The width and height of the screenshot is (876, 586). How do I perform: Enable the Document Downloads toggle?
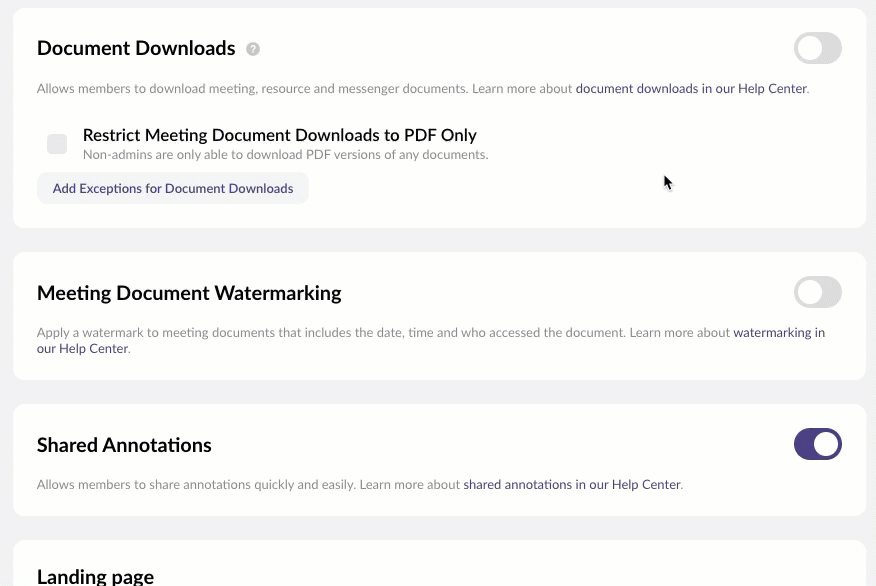click(817, 48)
